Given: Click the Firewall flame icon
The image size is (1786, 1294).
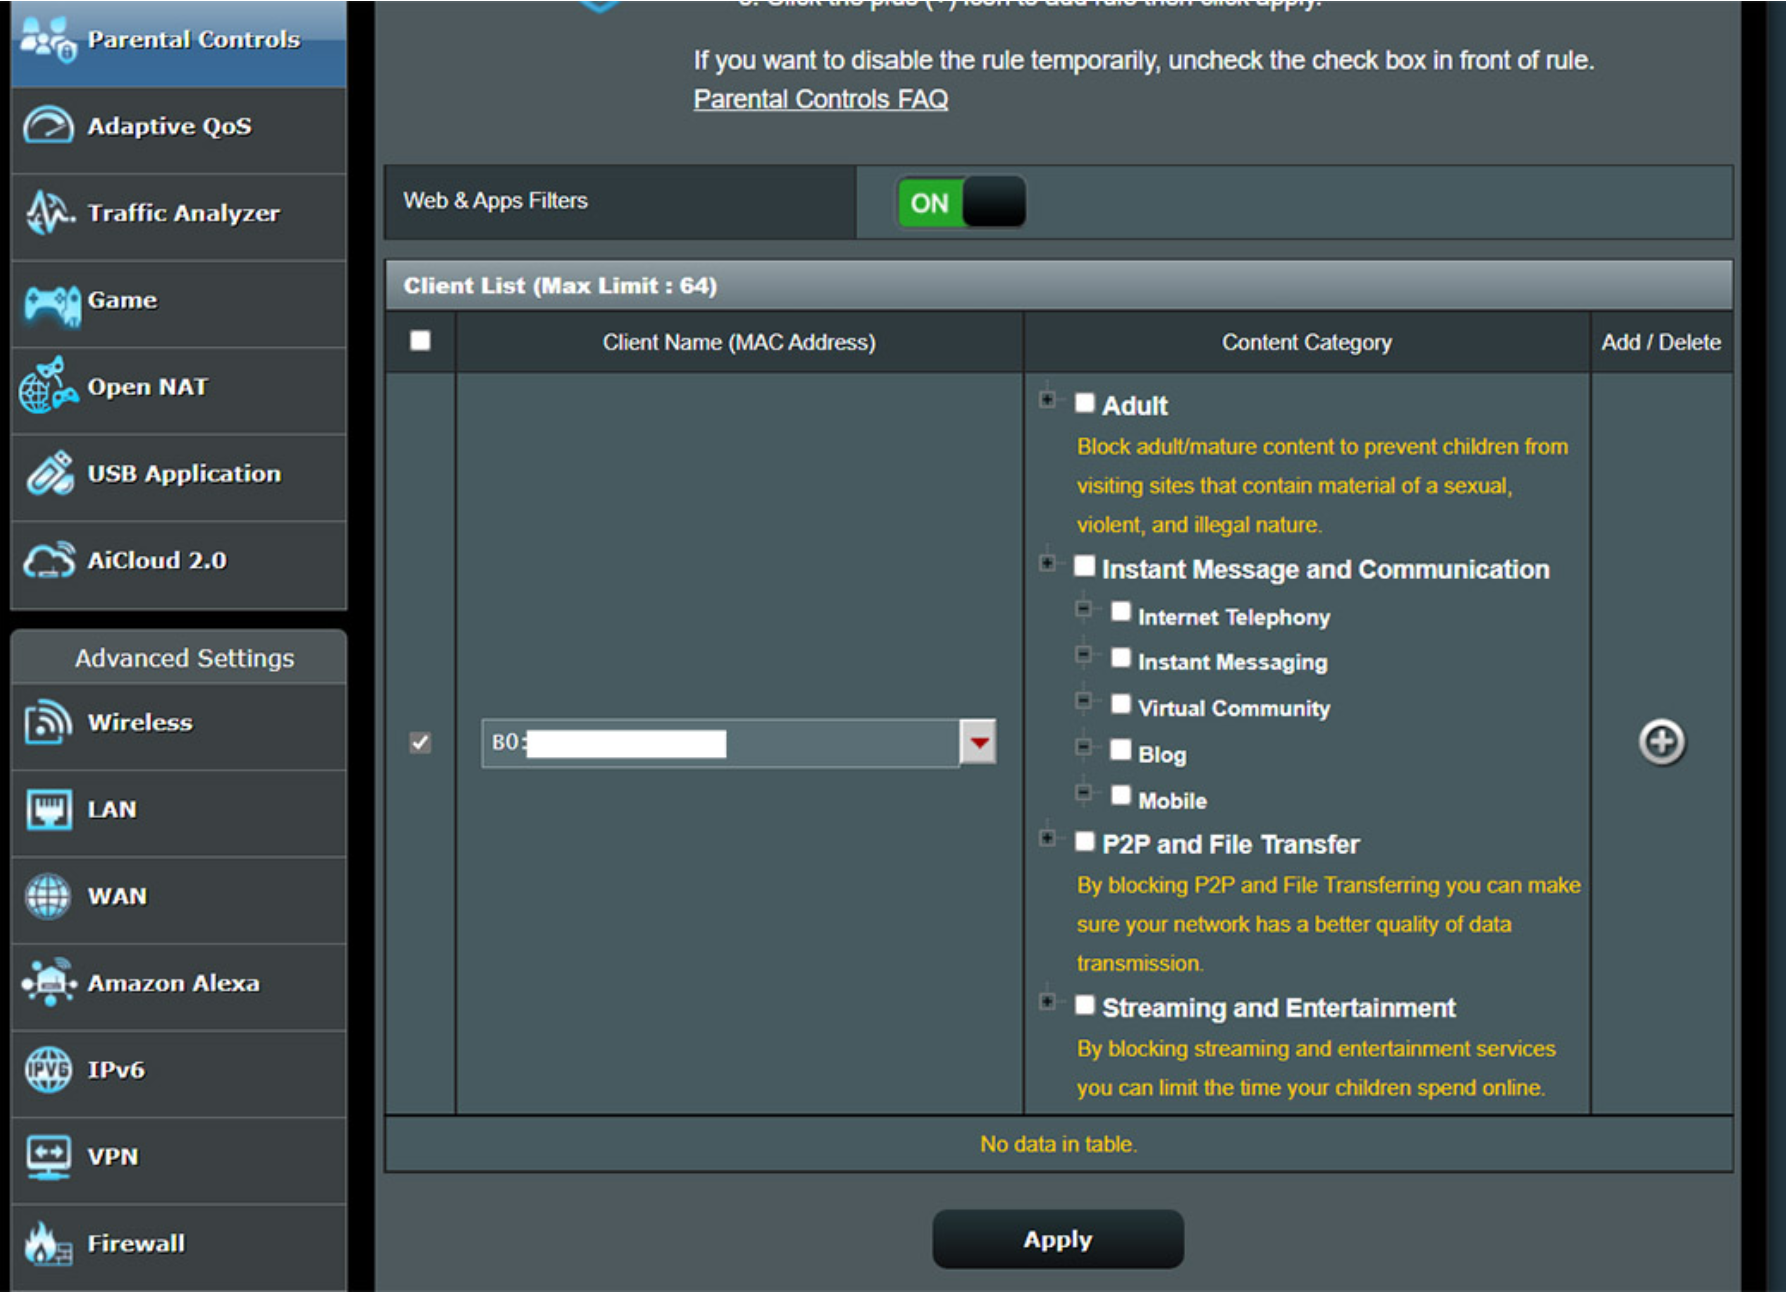Looking at the screenshot, I should [x=47, y=1243].
